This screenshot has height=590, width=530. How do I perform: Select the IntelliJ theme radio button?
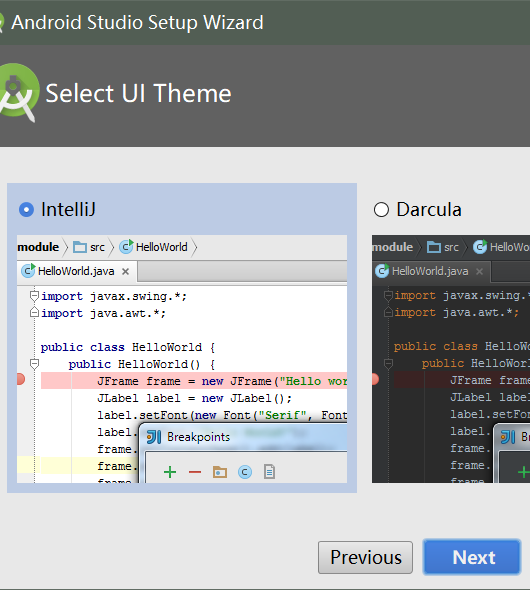click(26, 210)
